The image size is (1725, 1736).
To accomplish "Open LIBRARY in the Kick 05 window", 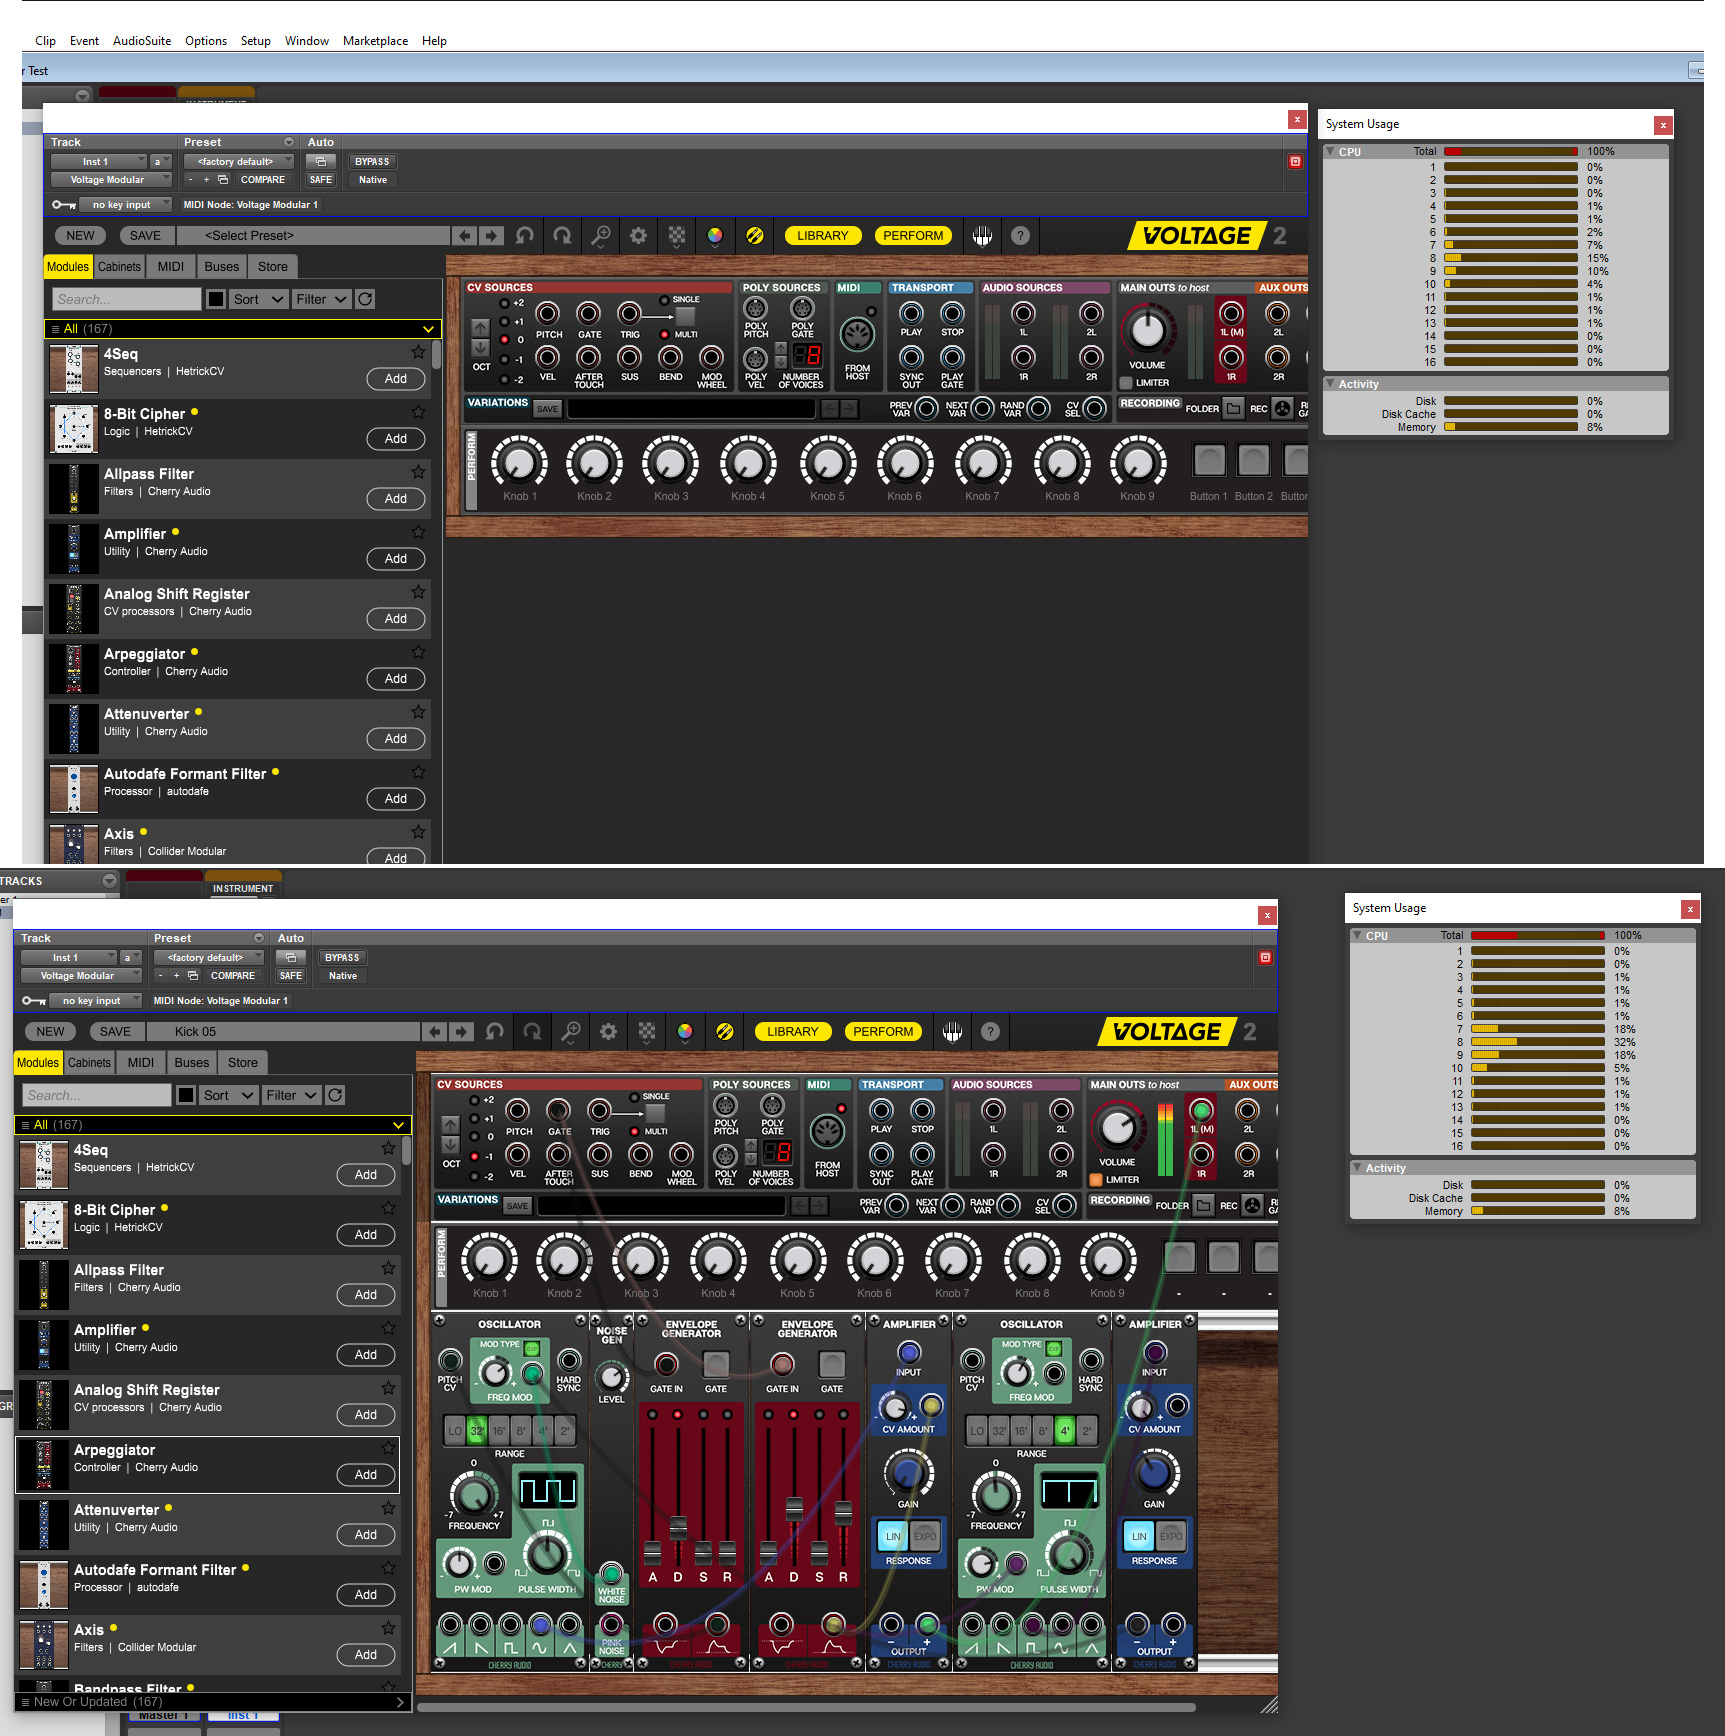I will tap(792, 1031).
